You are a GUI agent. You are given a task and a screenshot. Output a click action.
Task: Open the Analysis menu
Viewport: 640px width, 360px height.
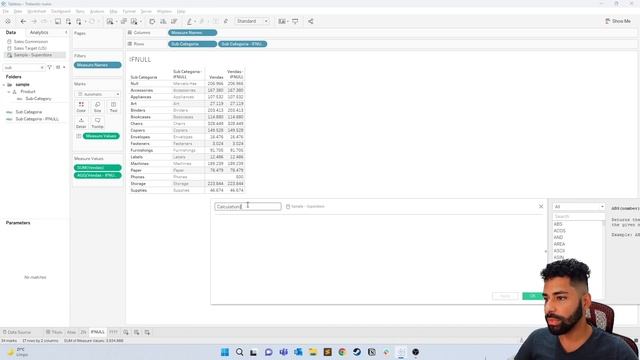[97, 11]
